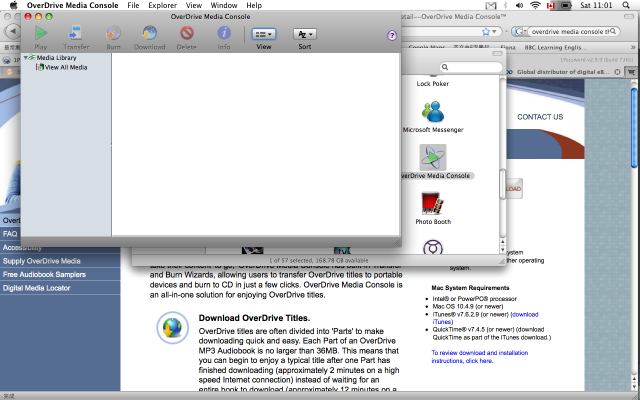Click the Download OverDrive Titles globe icon
640x400 pixels.
pos(172,328)
